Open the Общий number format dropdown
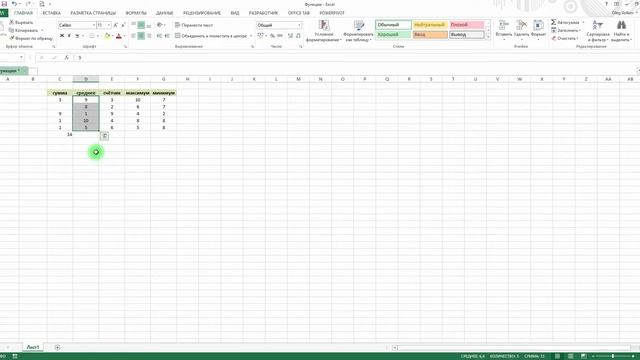 click(299, 25)
